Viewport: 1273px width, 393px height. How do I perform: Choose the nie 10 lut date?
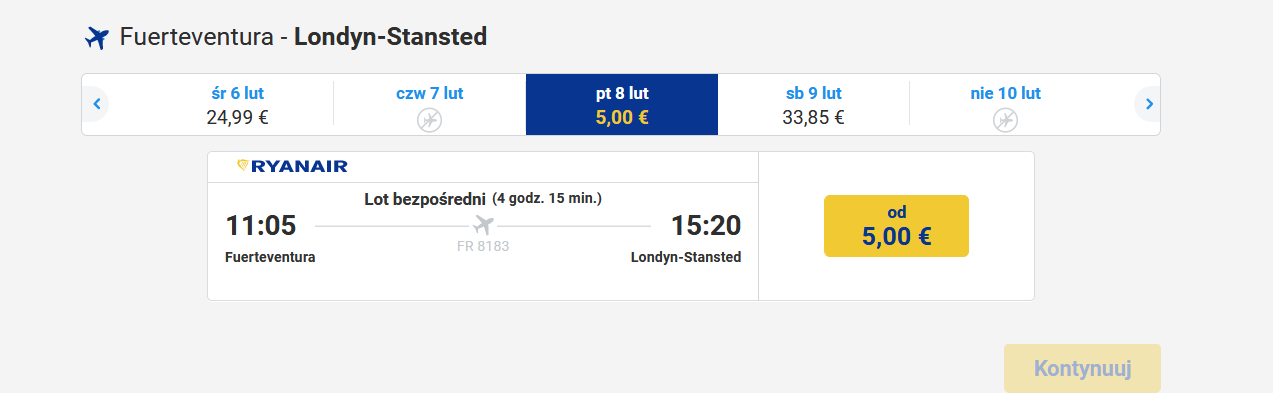(x=1006, y=105)
